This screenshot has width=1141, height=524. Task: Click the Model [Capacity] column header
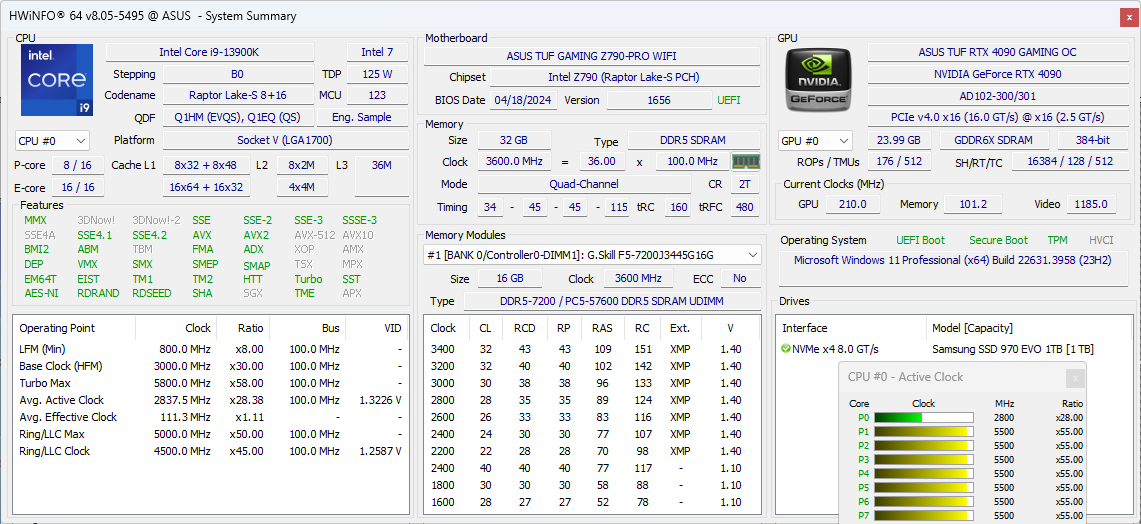coord(972,328)
